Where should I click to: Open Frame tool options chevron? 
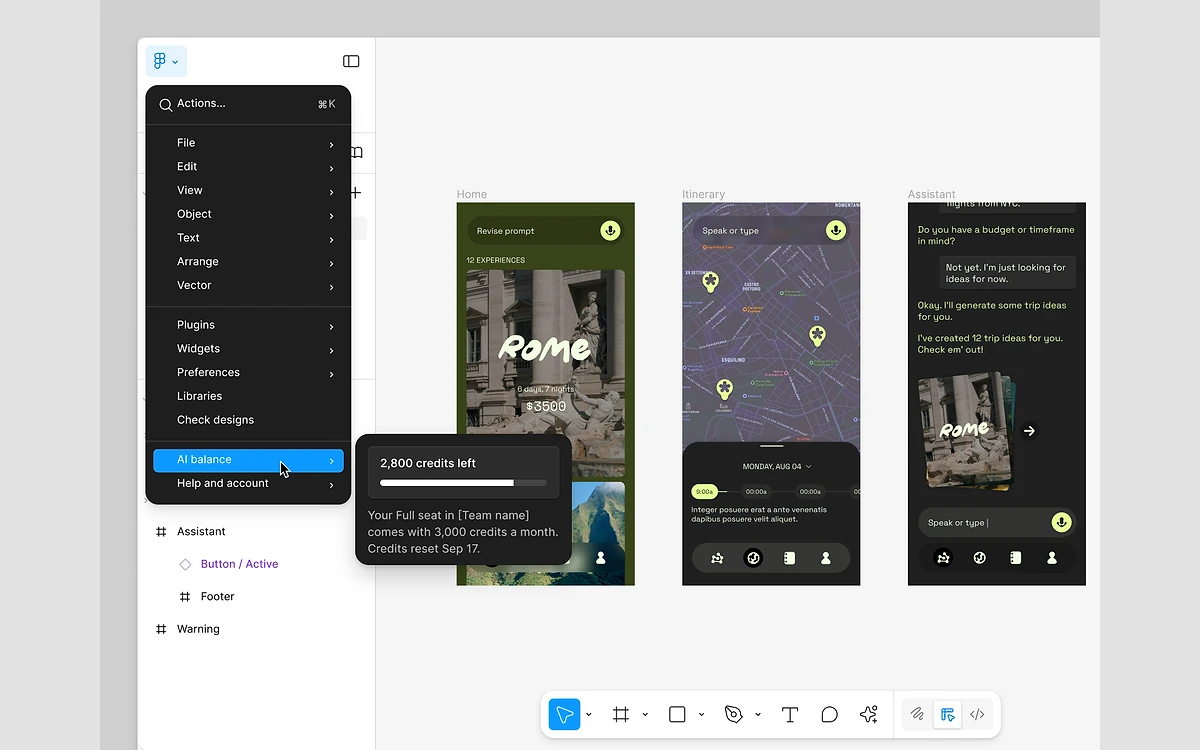point(645,715)
